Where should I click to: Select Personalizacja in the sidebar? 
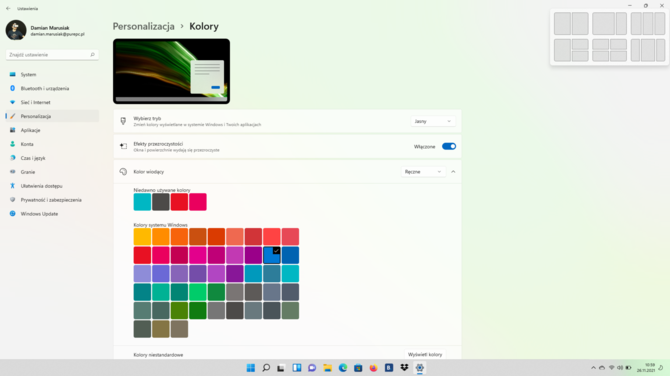52,116
